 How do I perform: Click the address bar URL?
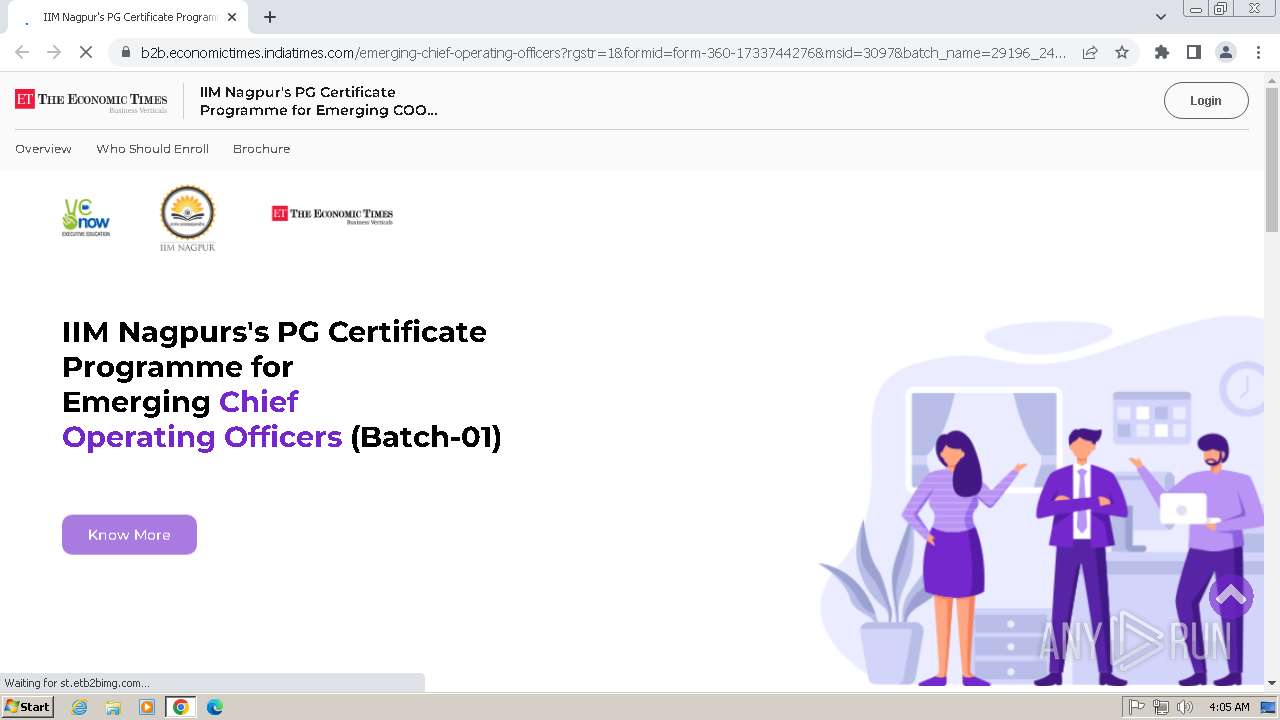coord(603,53)
